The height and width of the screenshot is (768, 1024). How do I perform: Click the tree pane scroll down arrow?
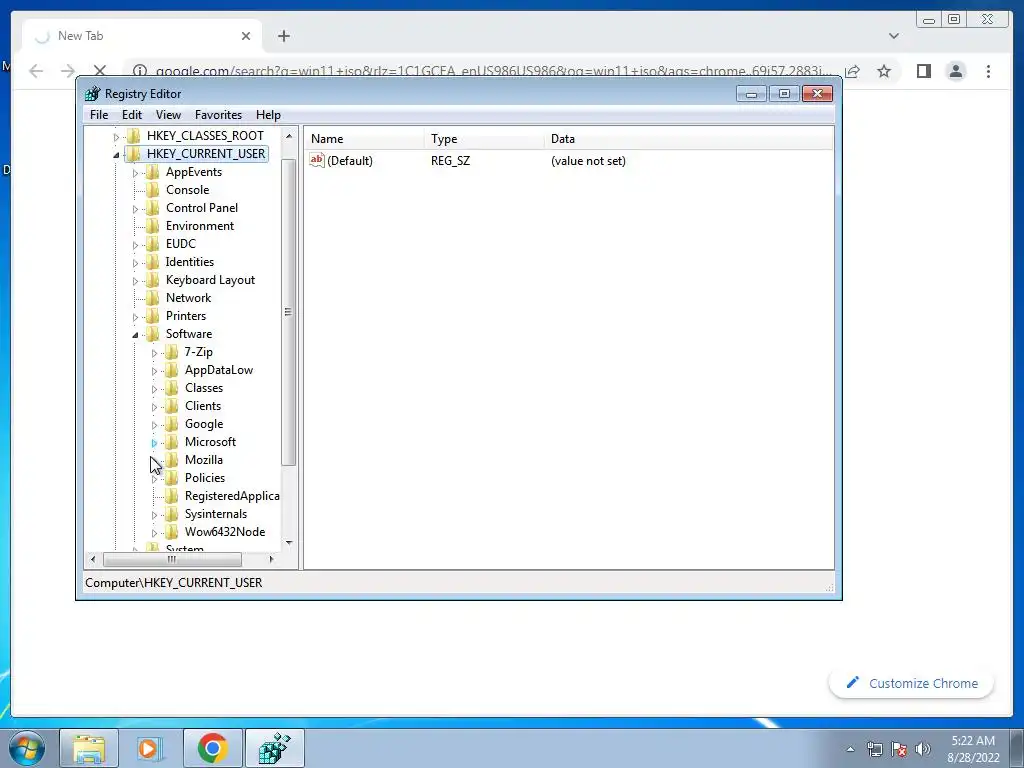[x=289, y=543]
